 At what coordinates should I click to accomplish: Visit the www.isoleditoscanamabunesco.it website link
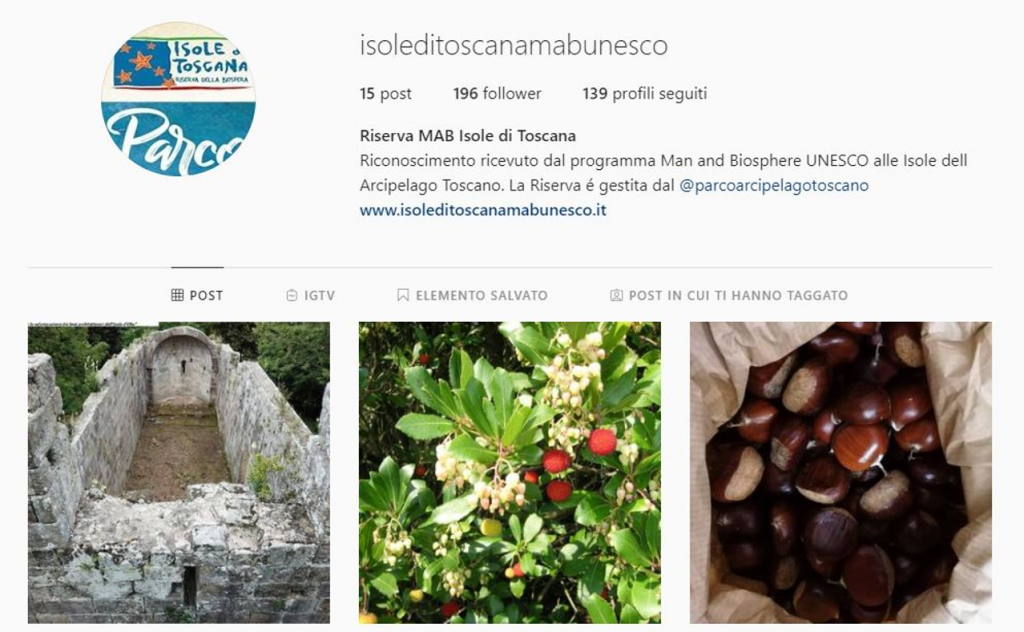point(483,210)
